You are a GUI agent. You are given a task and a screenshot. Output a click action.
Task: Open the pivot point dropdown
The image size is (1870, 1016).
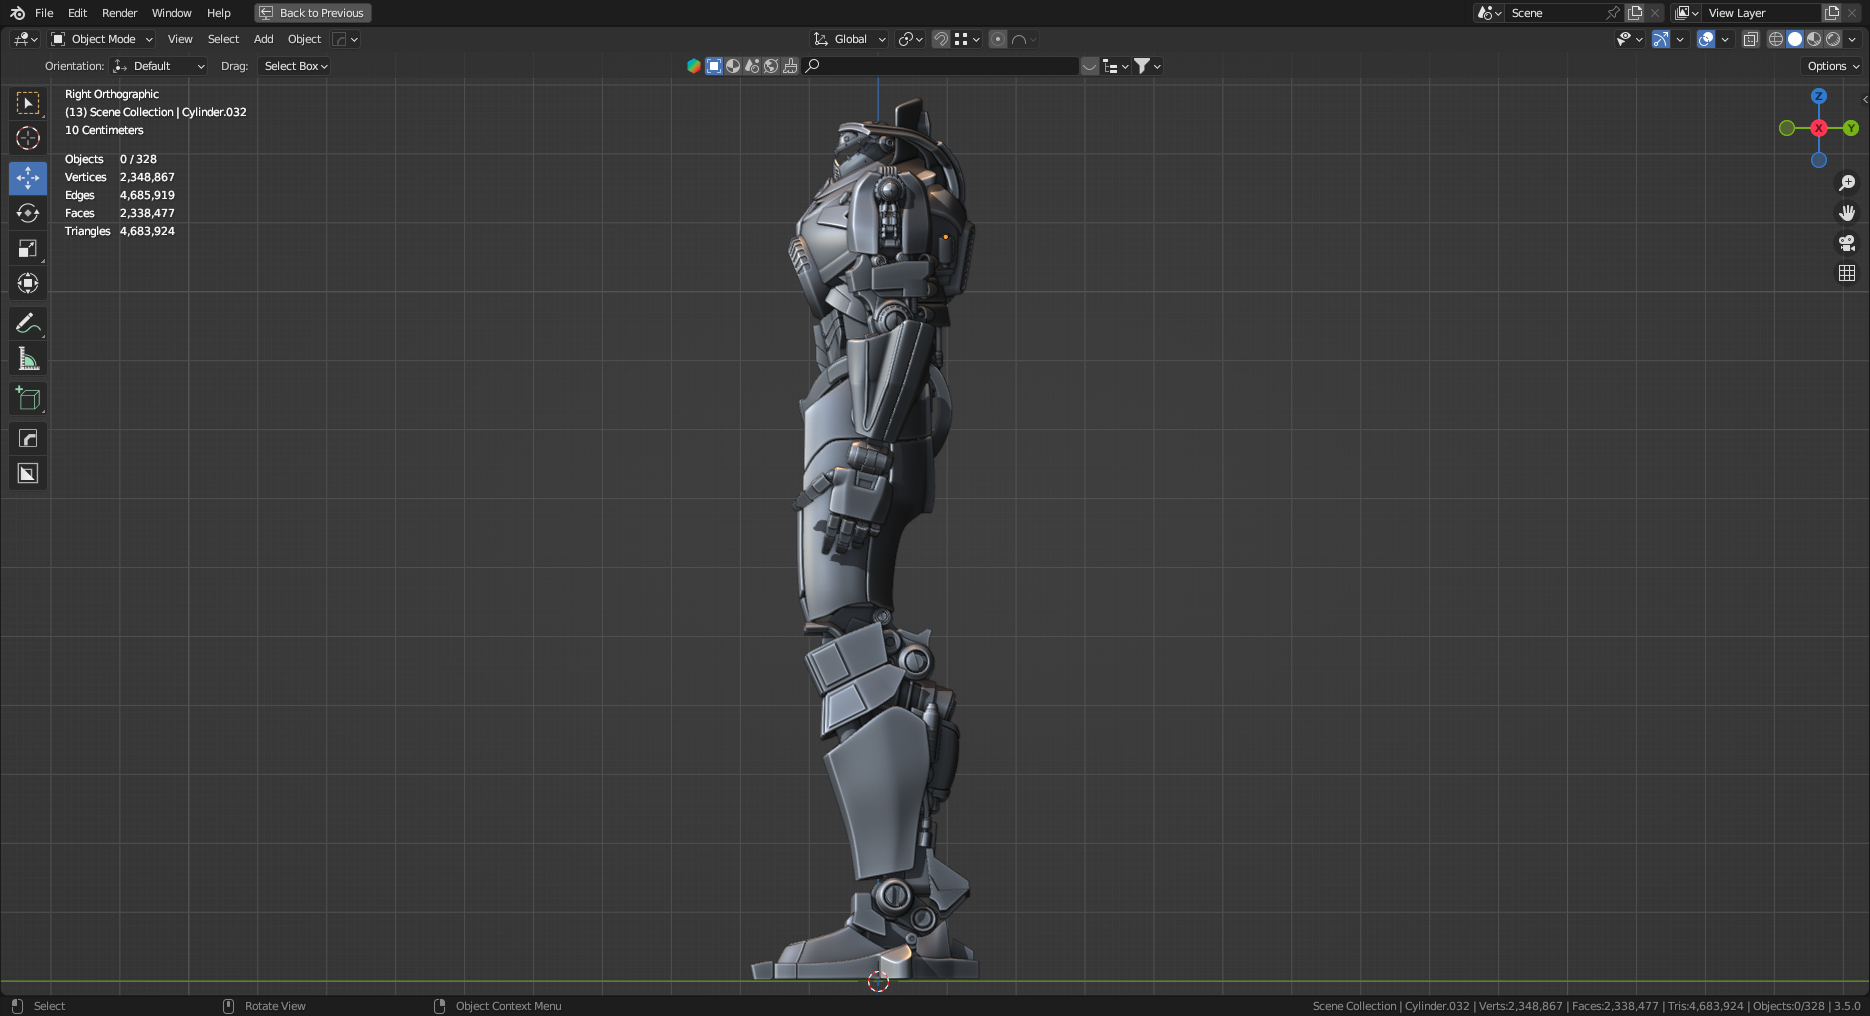(910, 39)
